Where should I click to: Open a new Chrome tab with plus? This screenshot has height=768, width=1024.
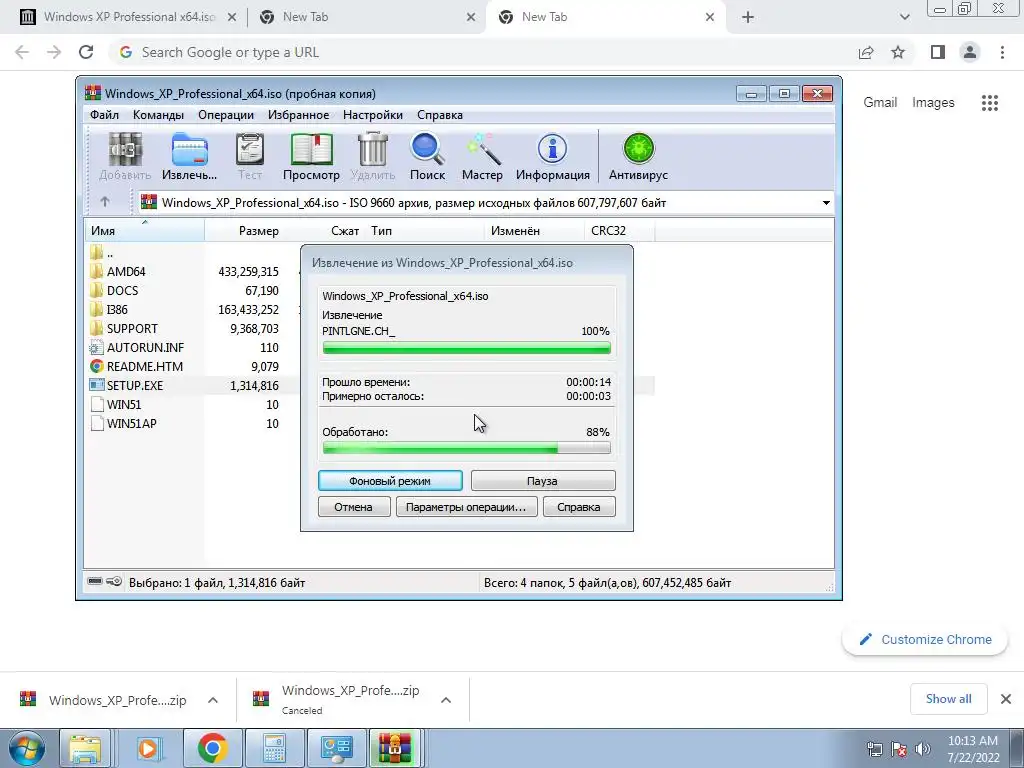tap(748, 18)
